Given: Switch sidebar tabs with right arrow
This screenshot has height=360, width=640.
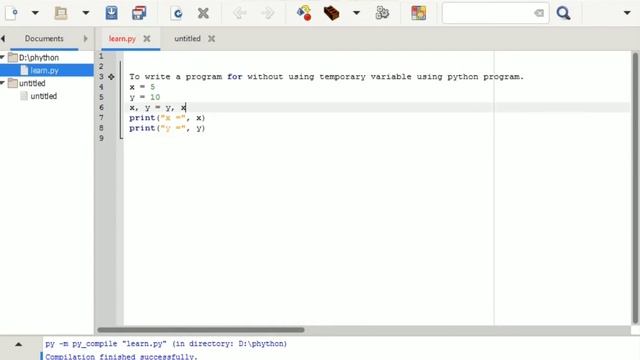Looking at the screenshot, I should click(x=85, y=39).
